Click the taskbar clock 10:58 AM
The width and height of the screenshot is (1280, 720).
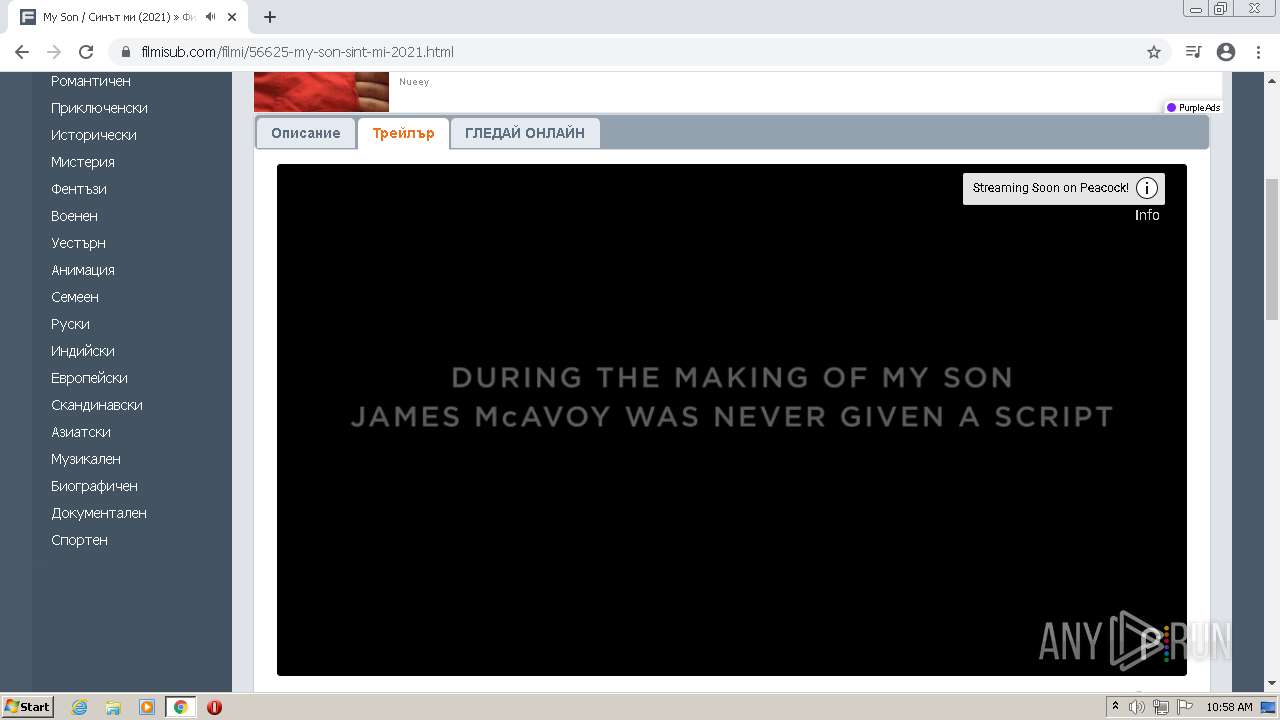(x=1229, y=707)
